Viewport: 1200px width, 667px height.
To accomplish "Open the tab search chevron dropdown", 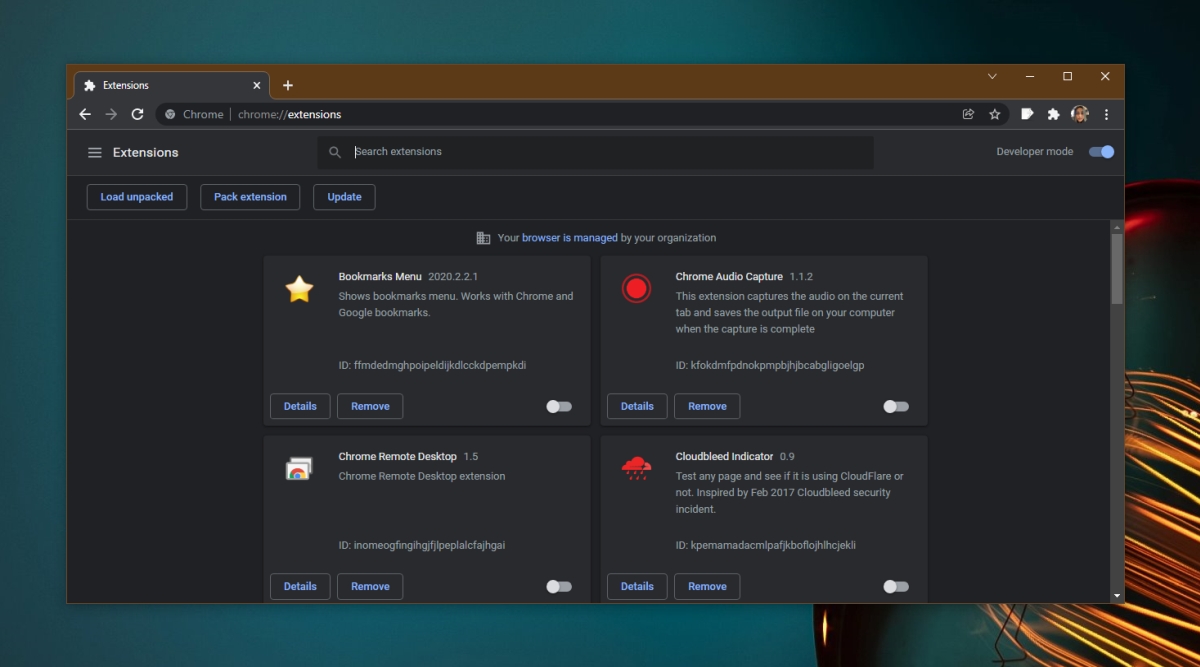I will (992, 77).
